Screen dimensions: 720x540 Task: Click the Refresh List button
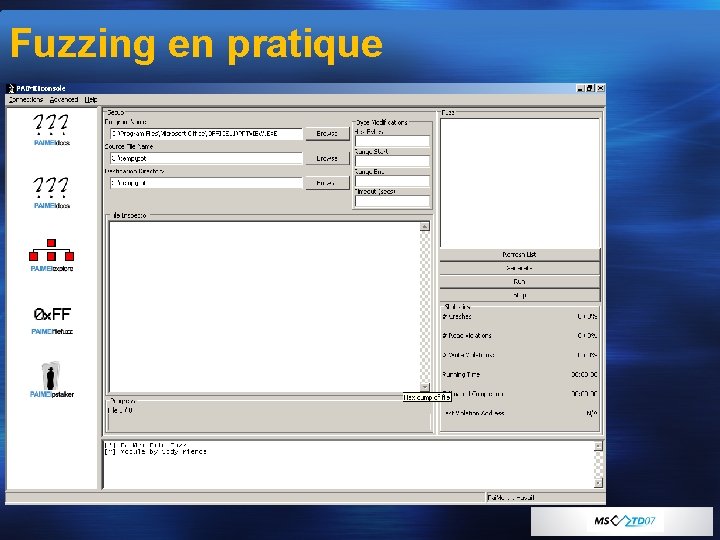pyautogui.click(x=519, y=254)
